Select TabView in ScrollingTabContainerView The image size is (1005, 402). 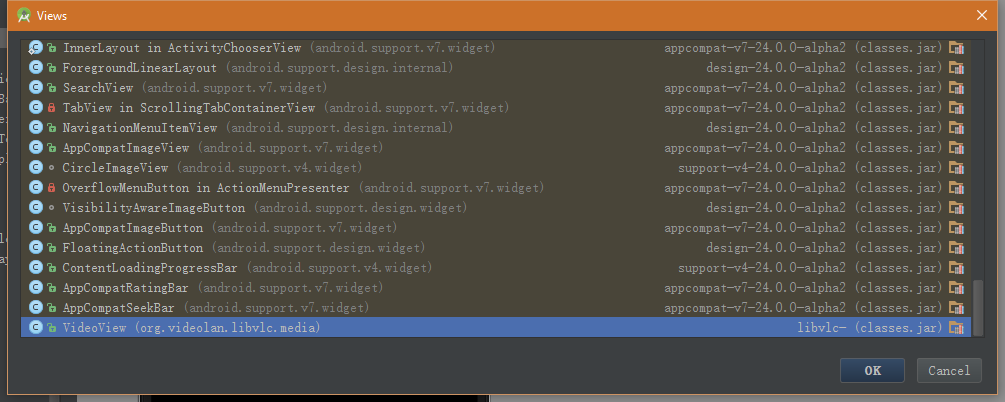click(x=496, y=108)
